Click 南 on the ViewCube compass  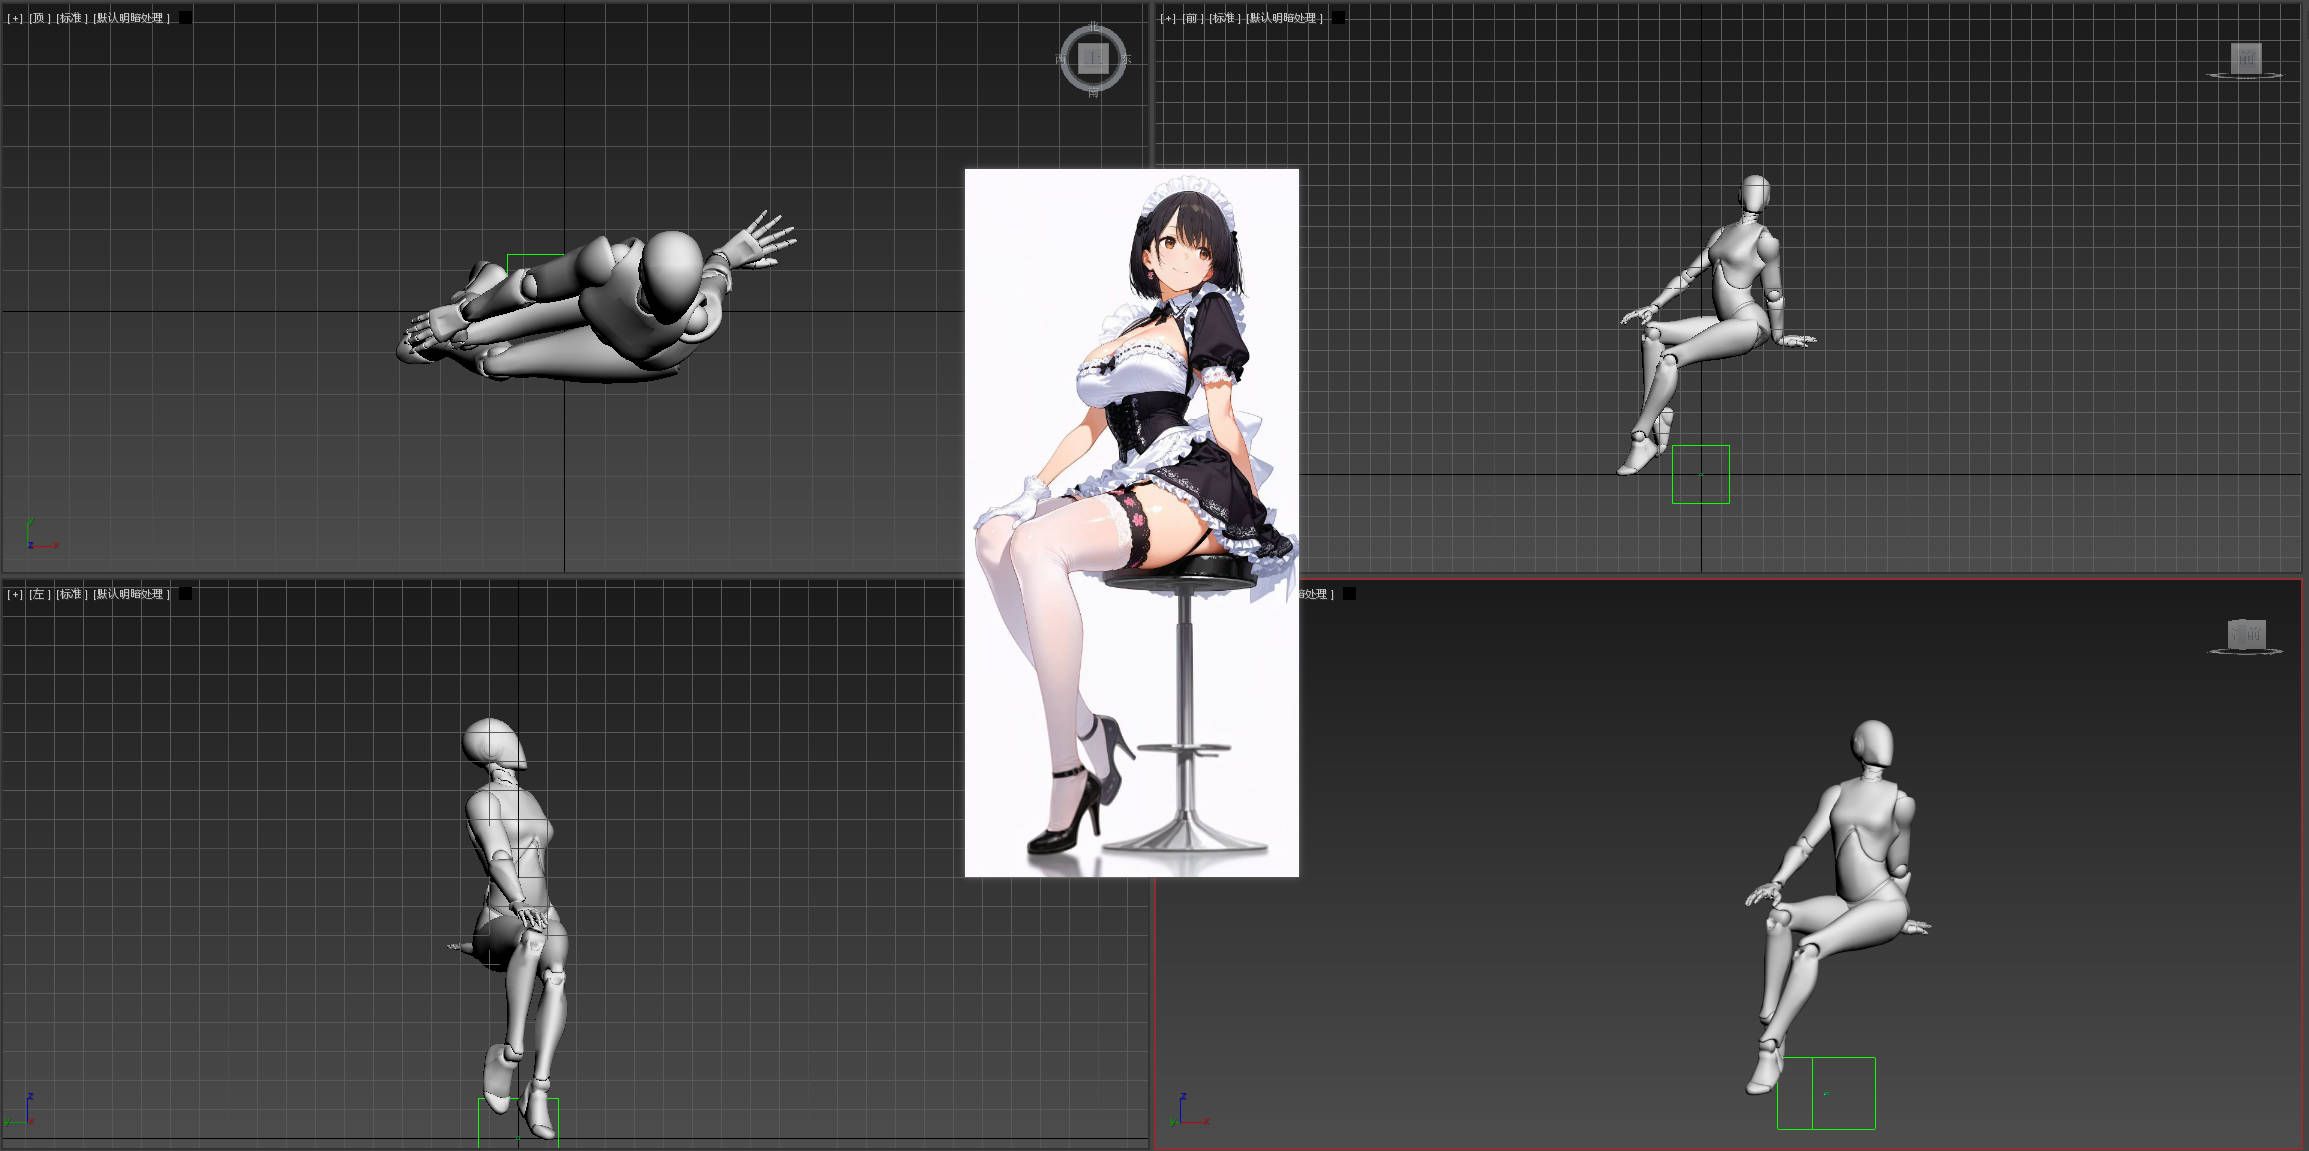1093,93
